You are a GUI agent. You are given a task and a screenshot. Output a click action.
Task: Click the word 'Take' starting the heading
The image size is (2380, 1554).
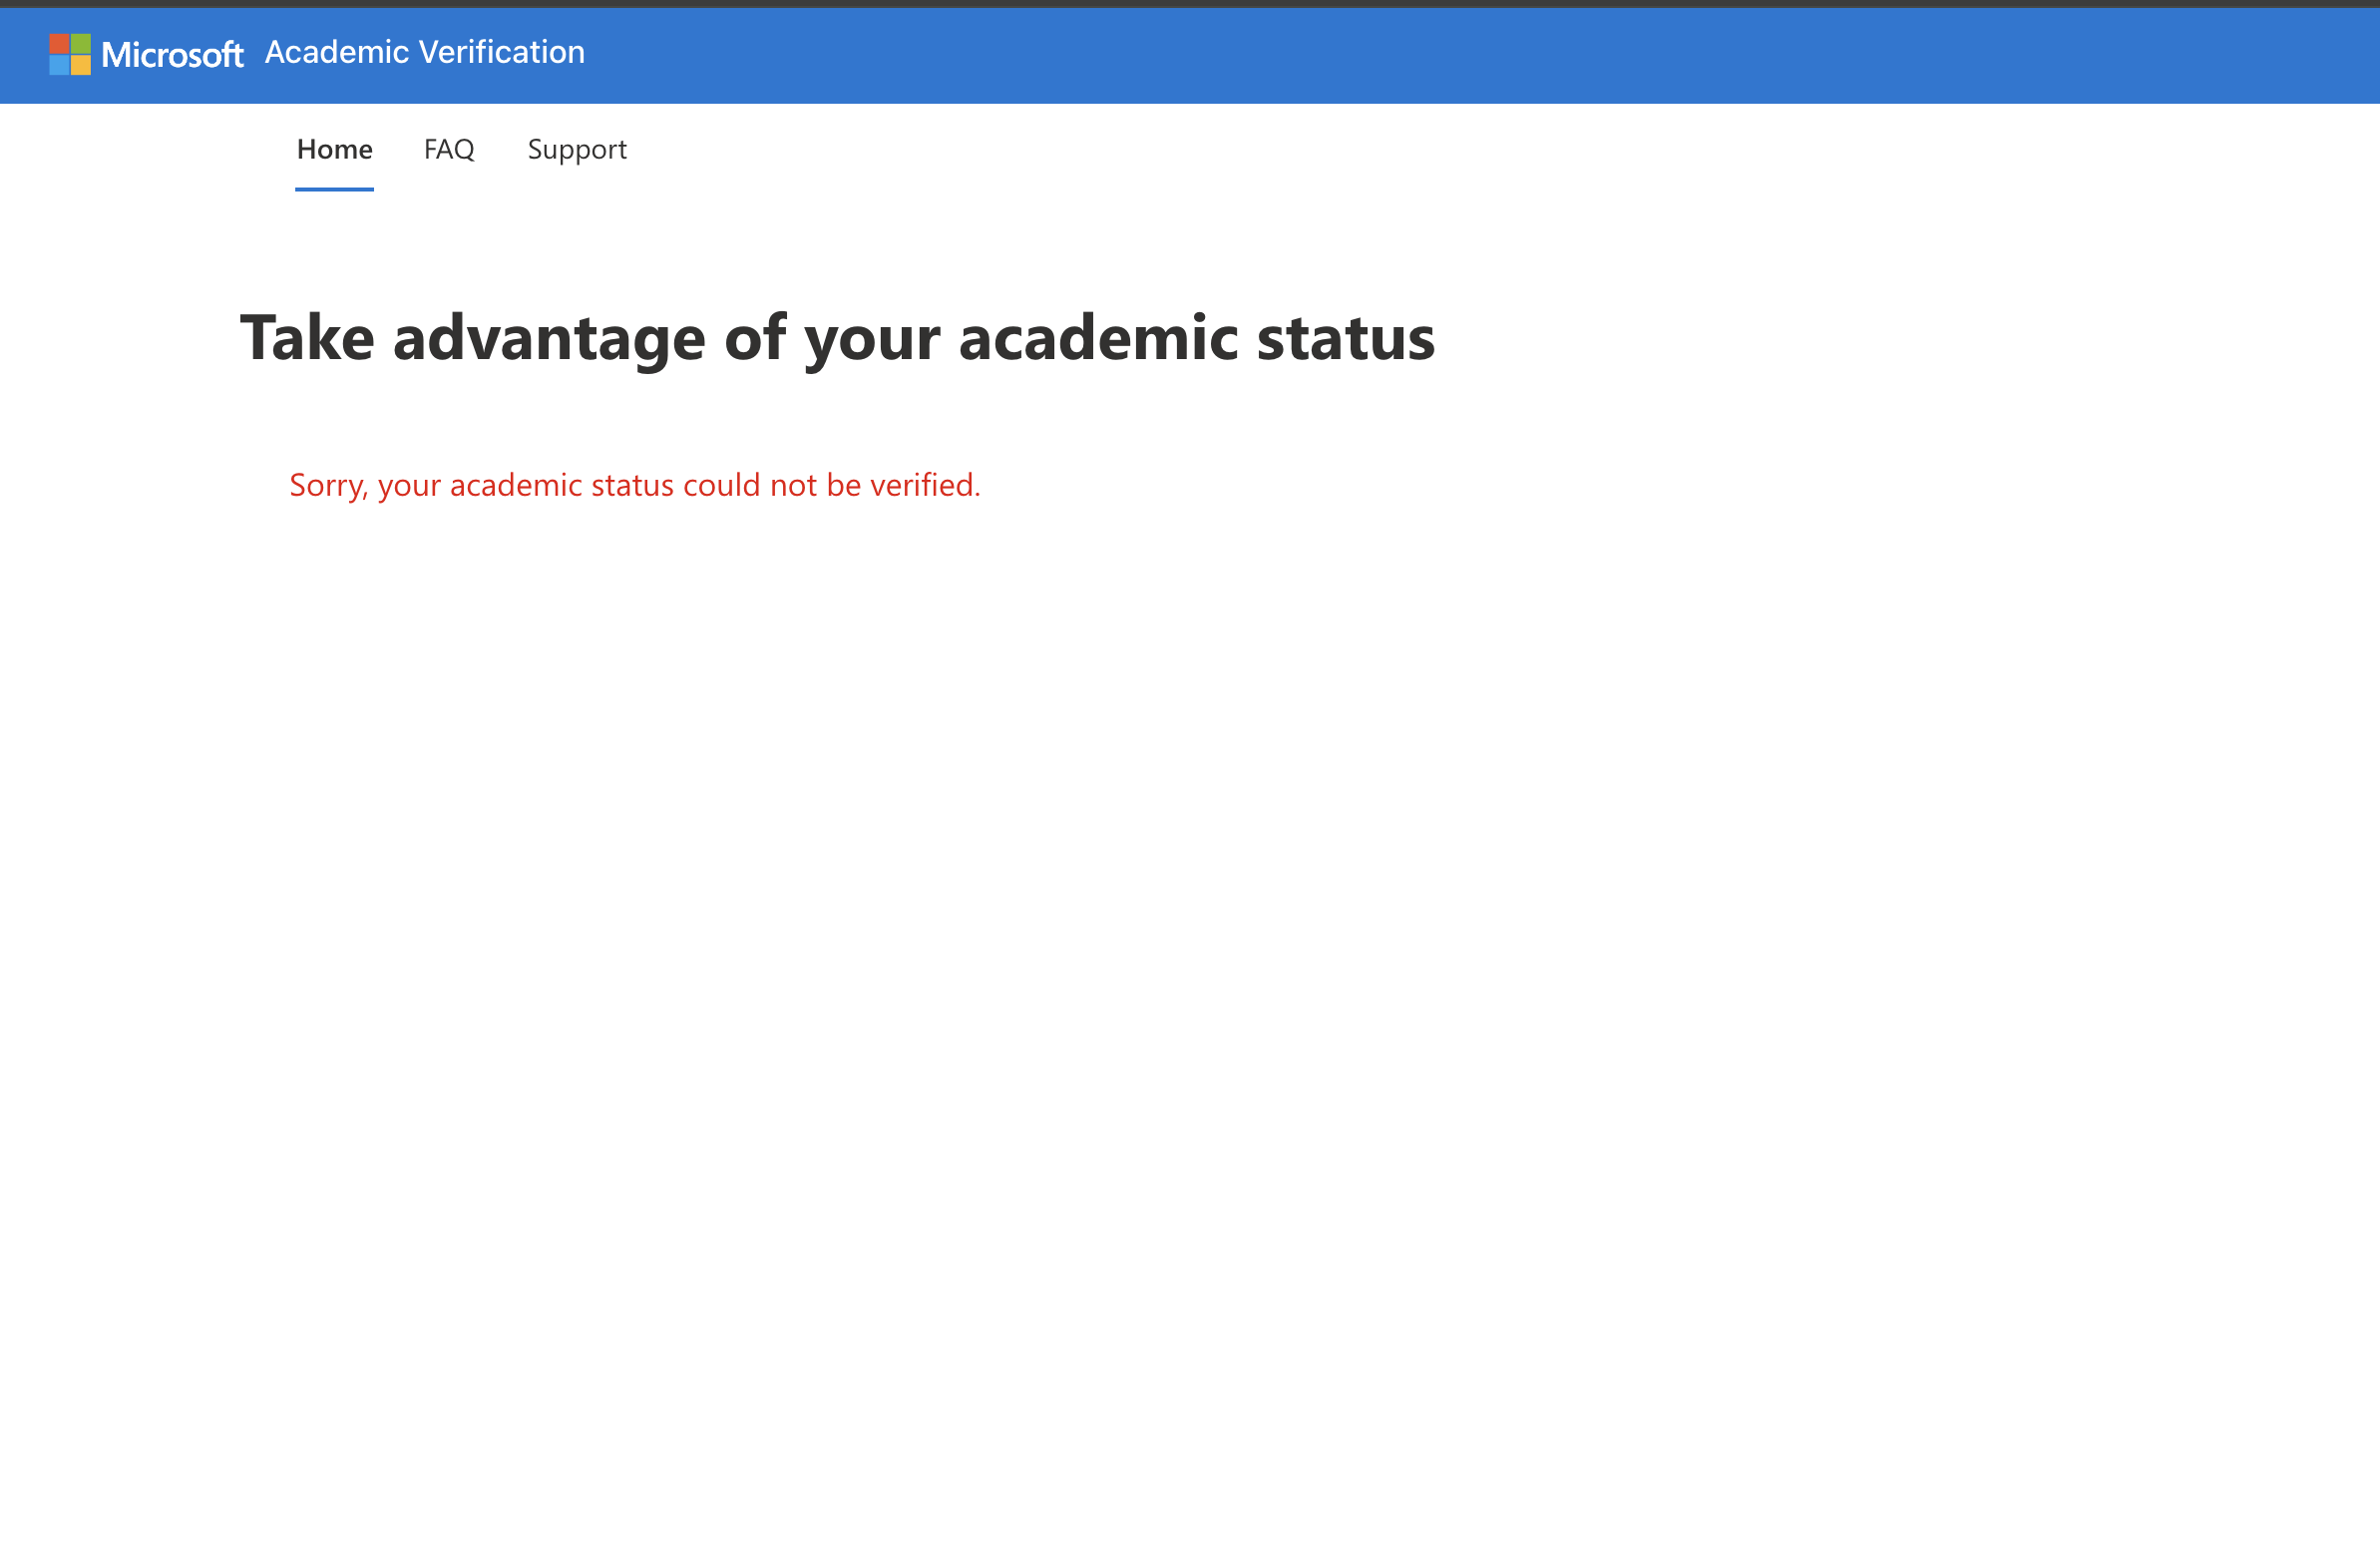point(306,338)
